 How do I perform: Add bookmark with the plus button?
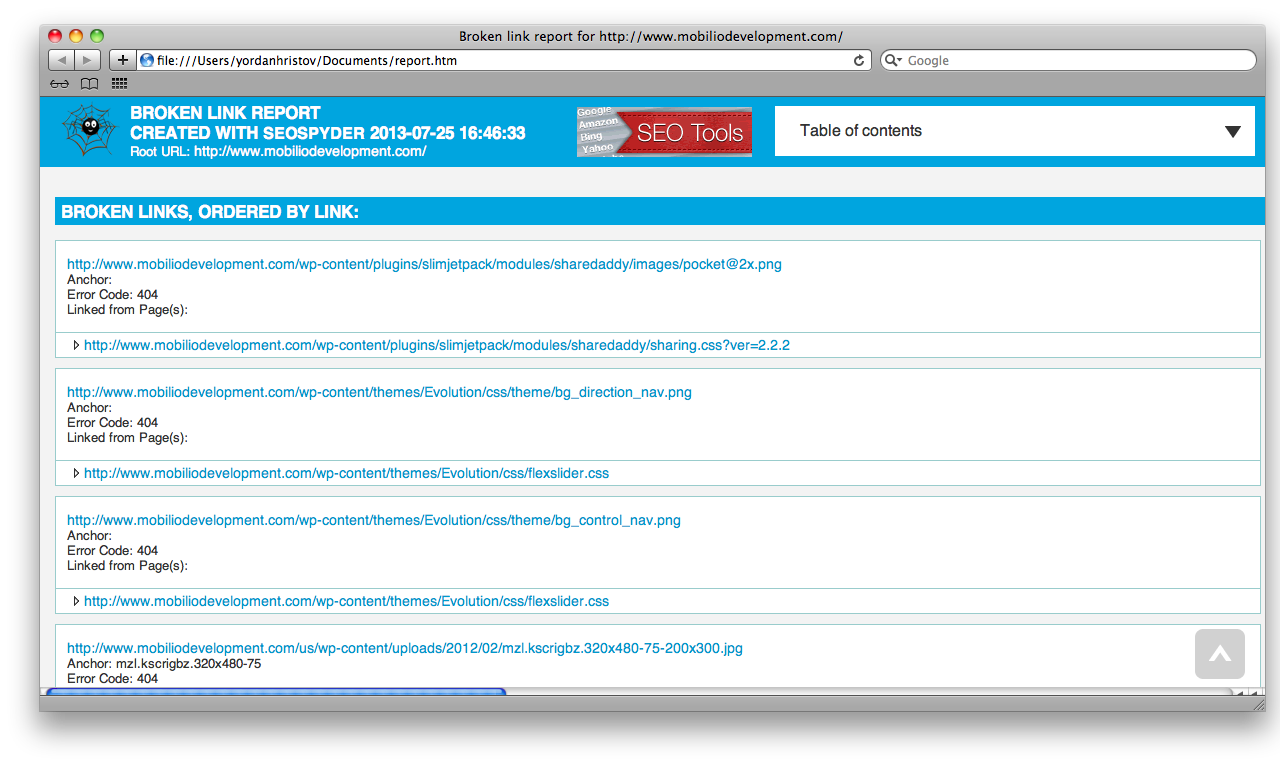(x=122, y=60)
